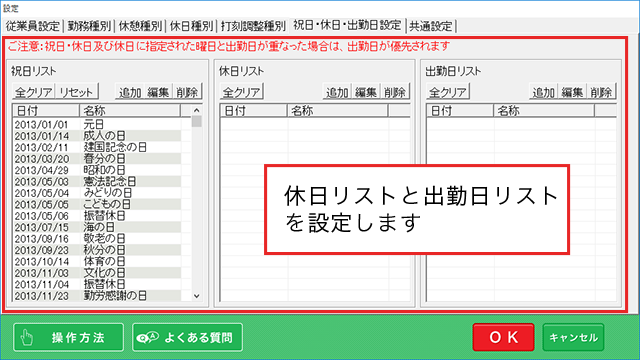Click the holiday list scroll-up arrow
The image size is (640, 360).
pos(196,110)
